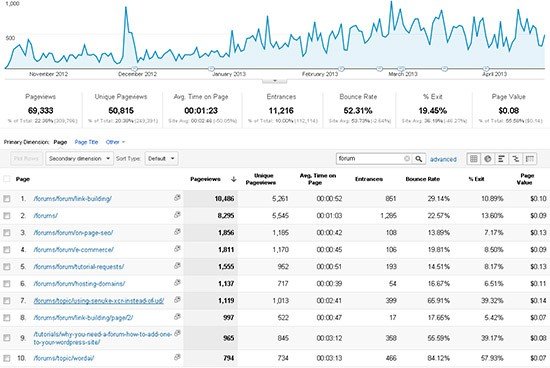This screenshot has height=368, width=550.
Task: Clear the forum search filter
Action: coord(407,159)
